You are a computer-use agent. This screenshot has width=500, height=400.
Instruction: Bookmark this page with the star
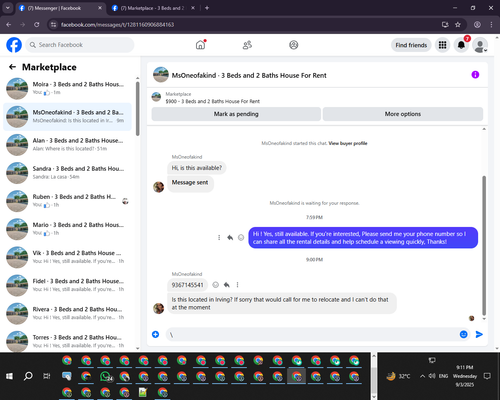pos(458,24)
